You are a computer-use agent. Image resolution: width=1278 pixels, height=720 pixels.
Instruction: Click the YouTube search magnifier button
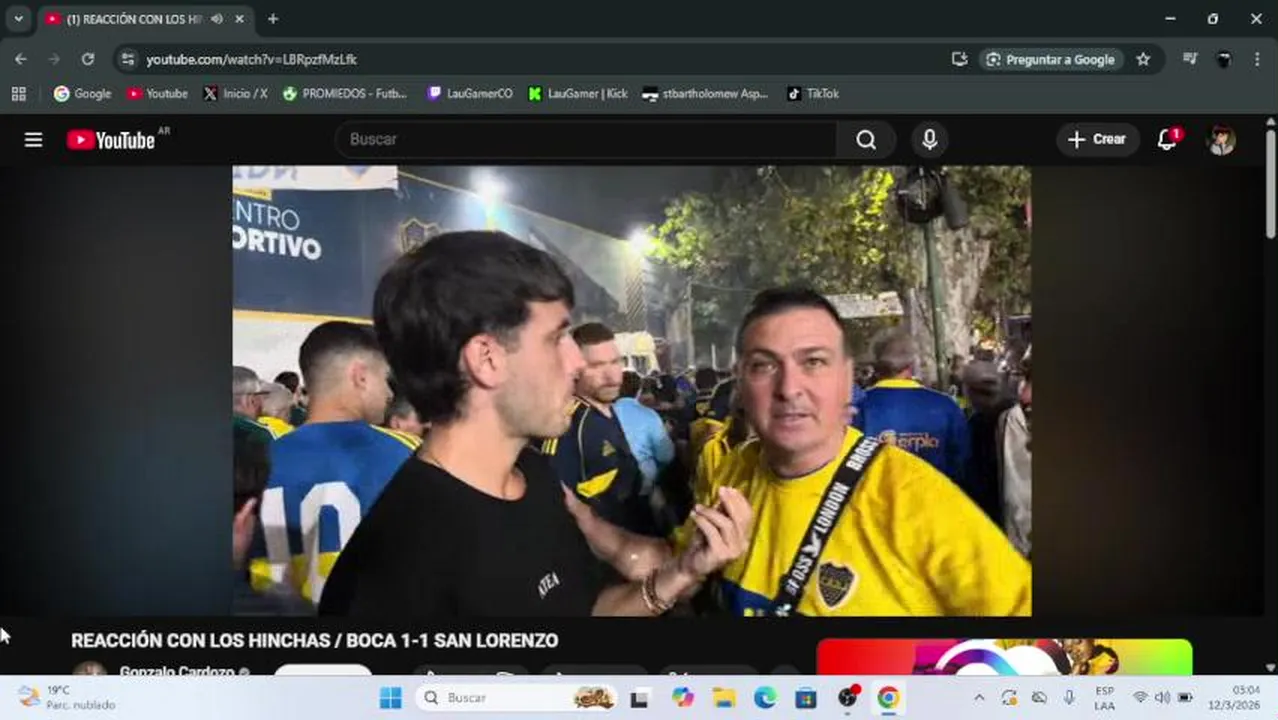click(x=866, y=140)
